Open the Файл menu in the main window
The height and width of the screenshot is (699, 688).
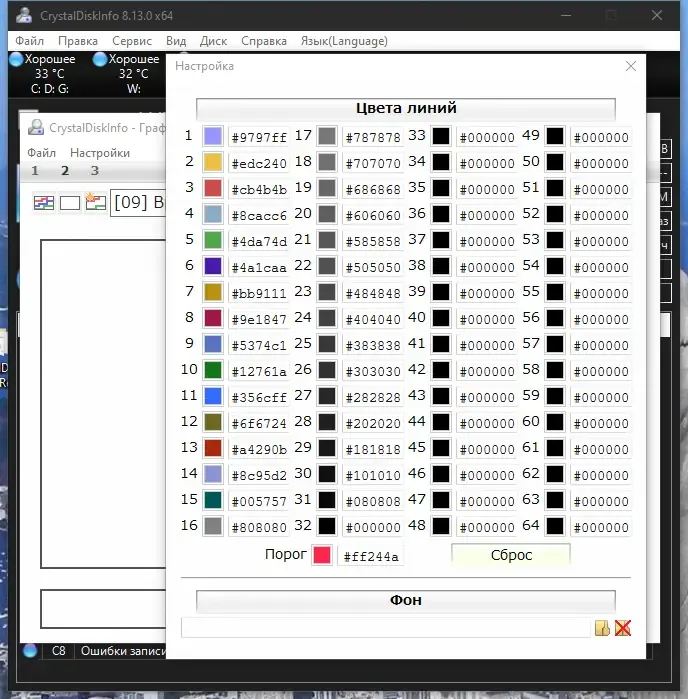click(29, 41)
